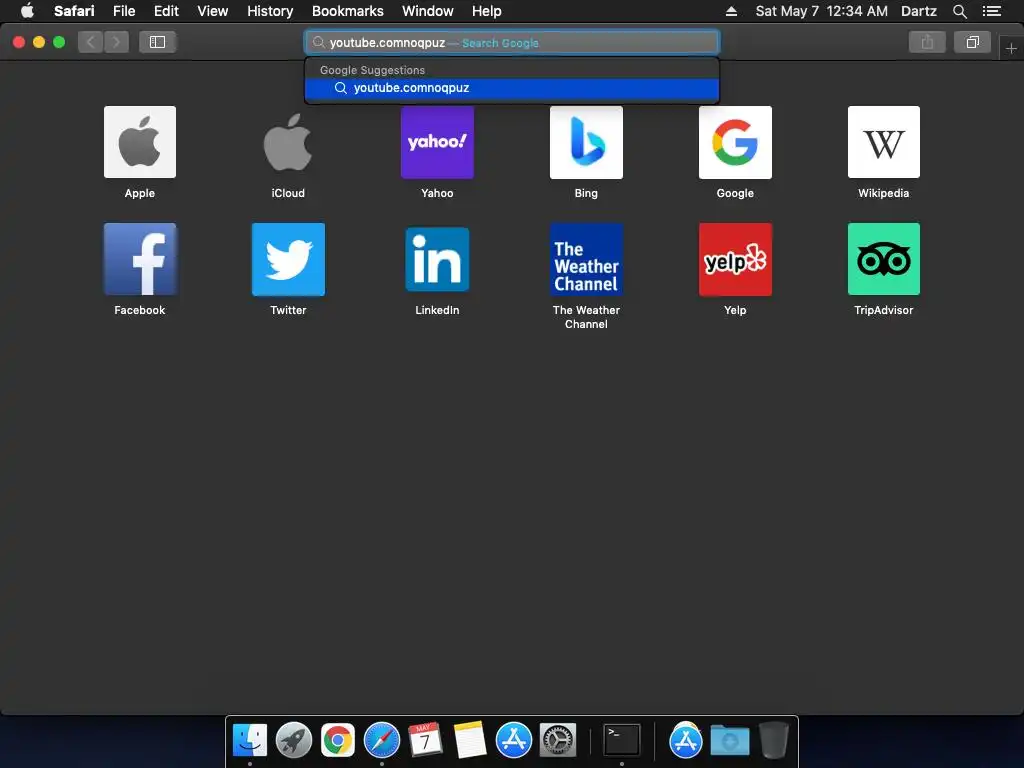
Task: Toggle the Safari sidebar button
Action: pos(157,42)
